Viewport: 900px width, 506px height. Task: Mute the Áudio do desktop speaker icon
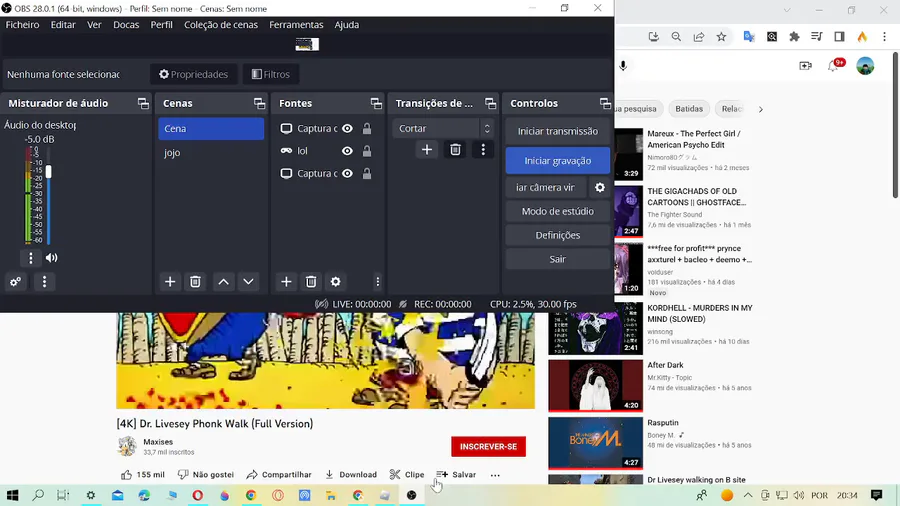tap(52, 258)
